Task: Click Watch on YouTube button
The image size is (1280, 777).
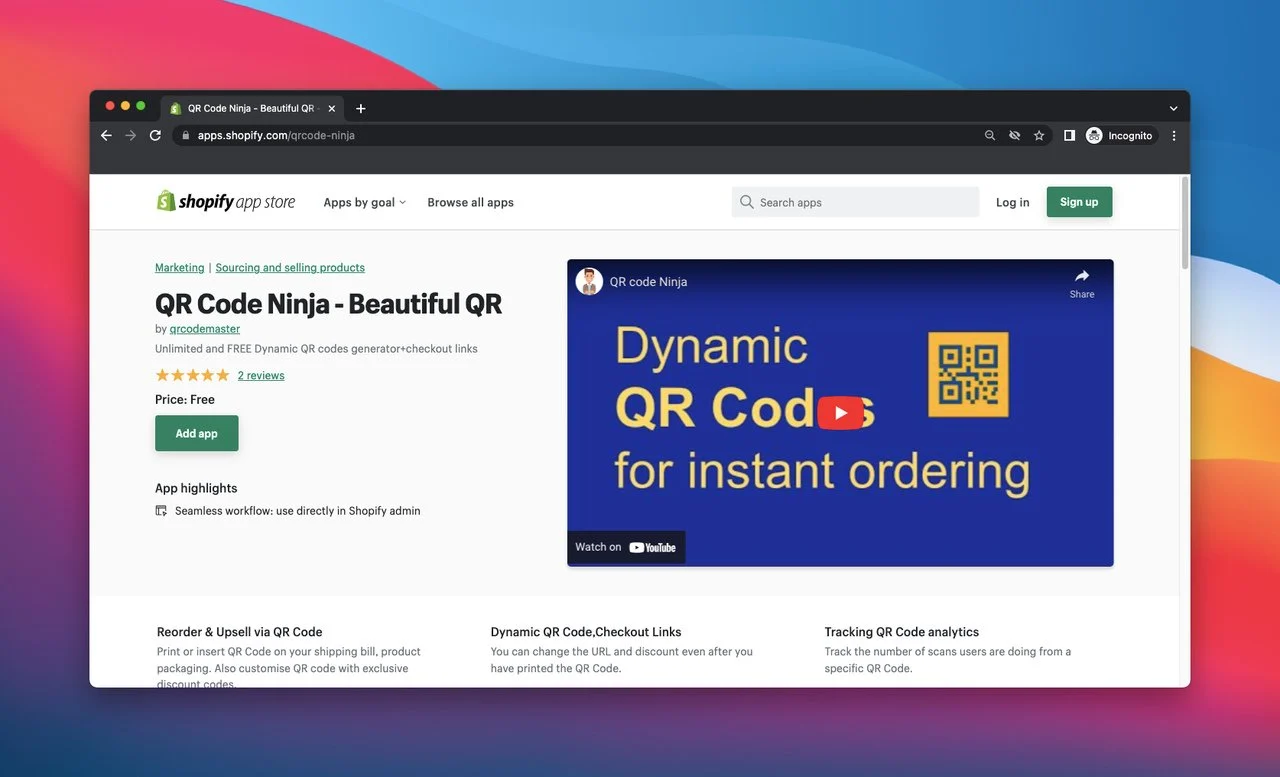Action: point(626,547)
